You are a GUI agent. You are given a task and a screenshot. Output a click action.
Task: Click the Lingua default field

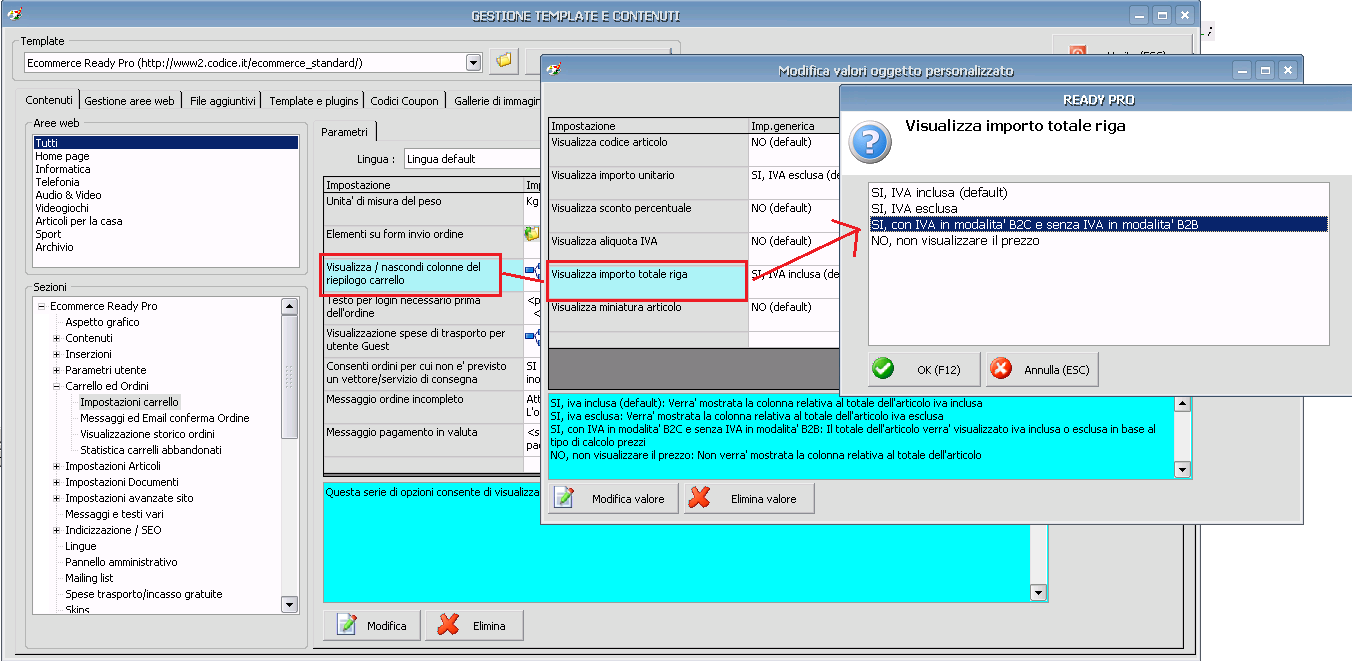(x=471, y=159)
